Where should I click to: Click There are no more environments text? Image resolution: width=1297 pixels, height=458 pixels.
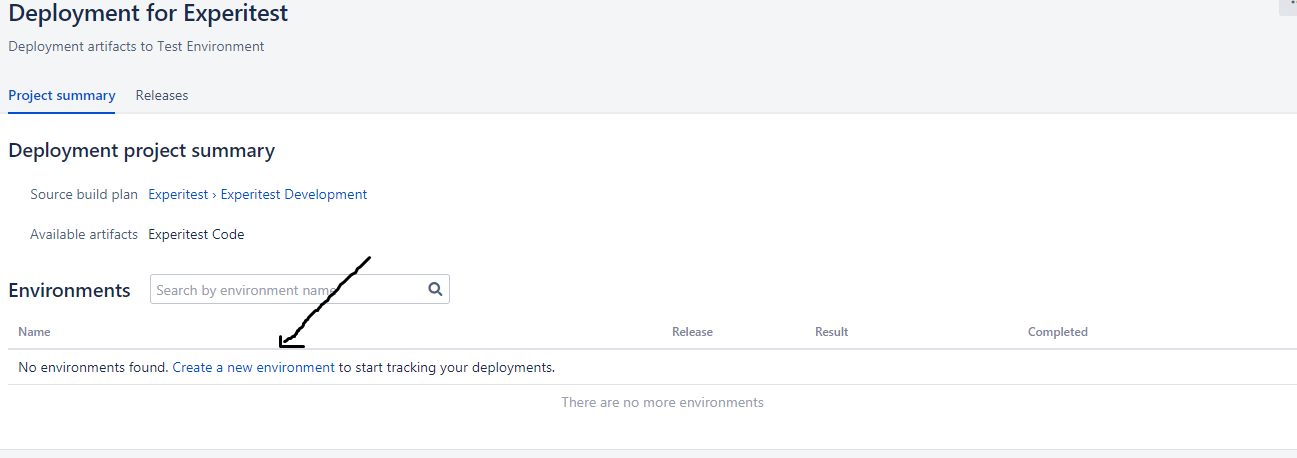coord(662,403)
